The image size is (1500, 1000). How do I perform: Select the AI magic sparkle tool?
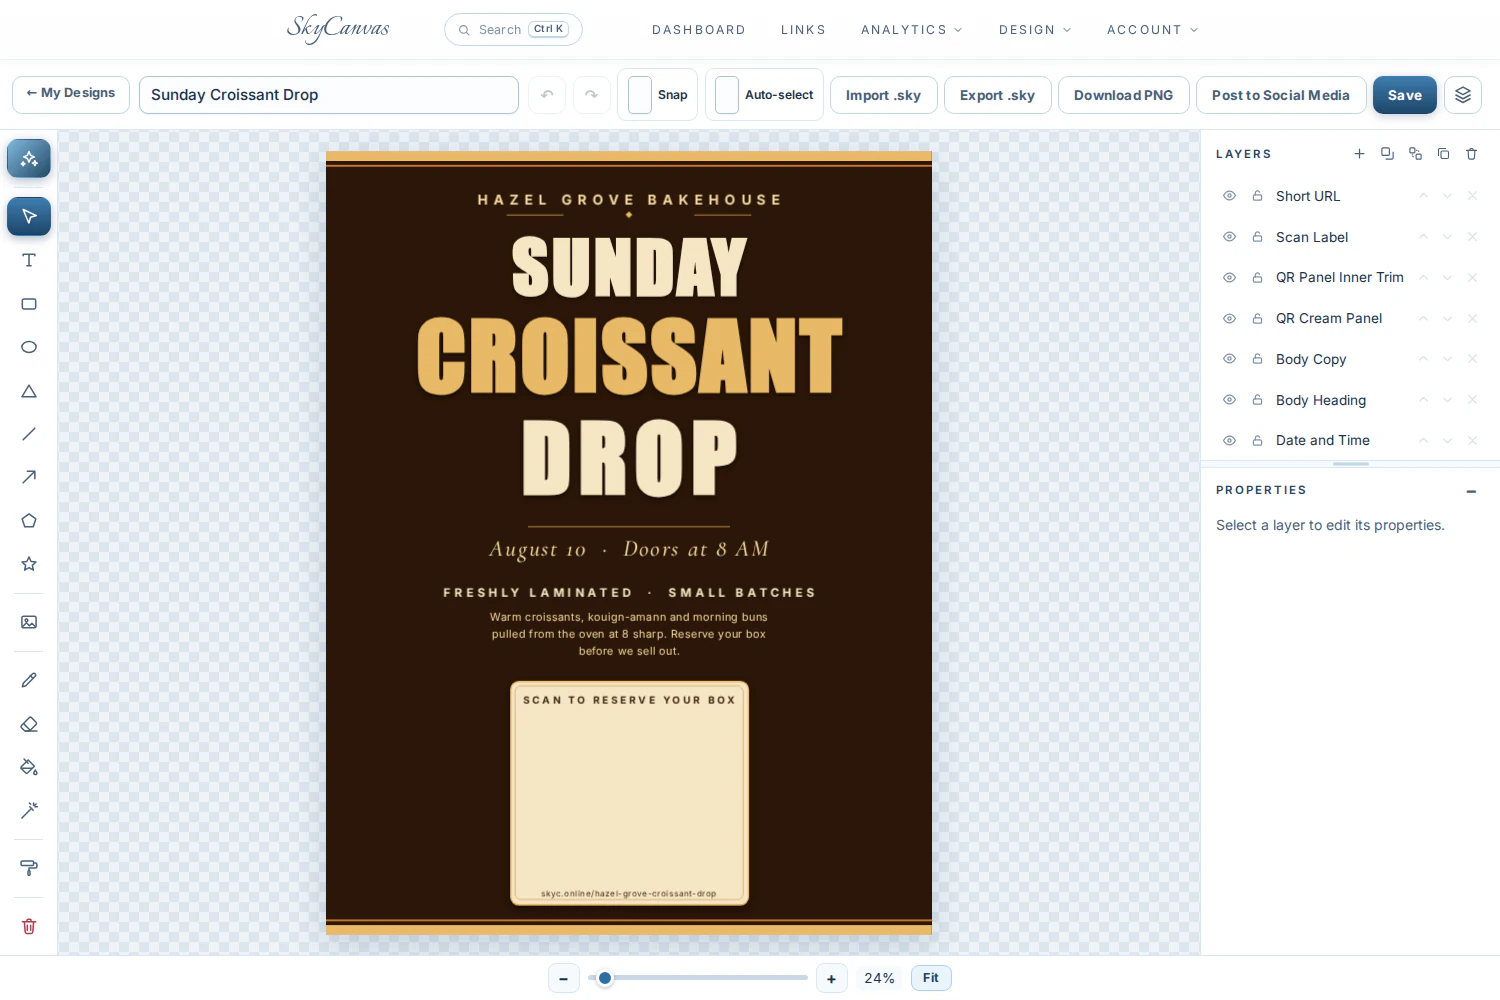click(x=29, y=158)
